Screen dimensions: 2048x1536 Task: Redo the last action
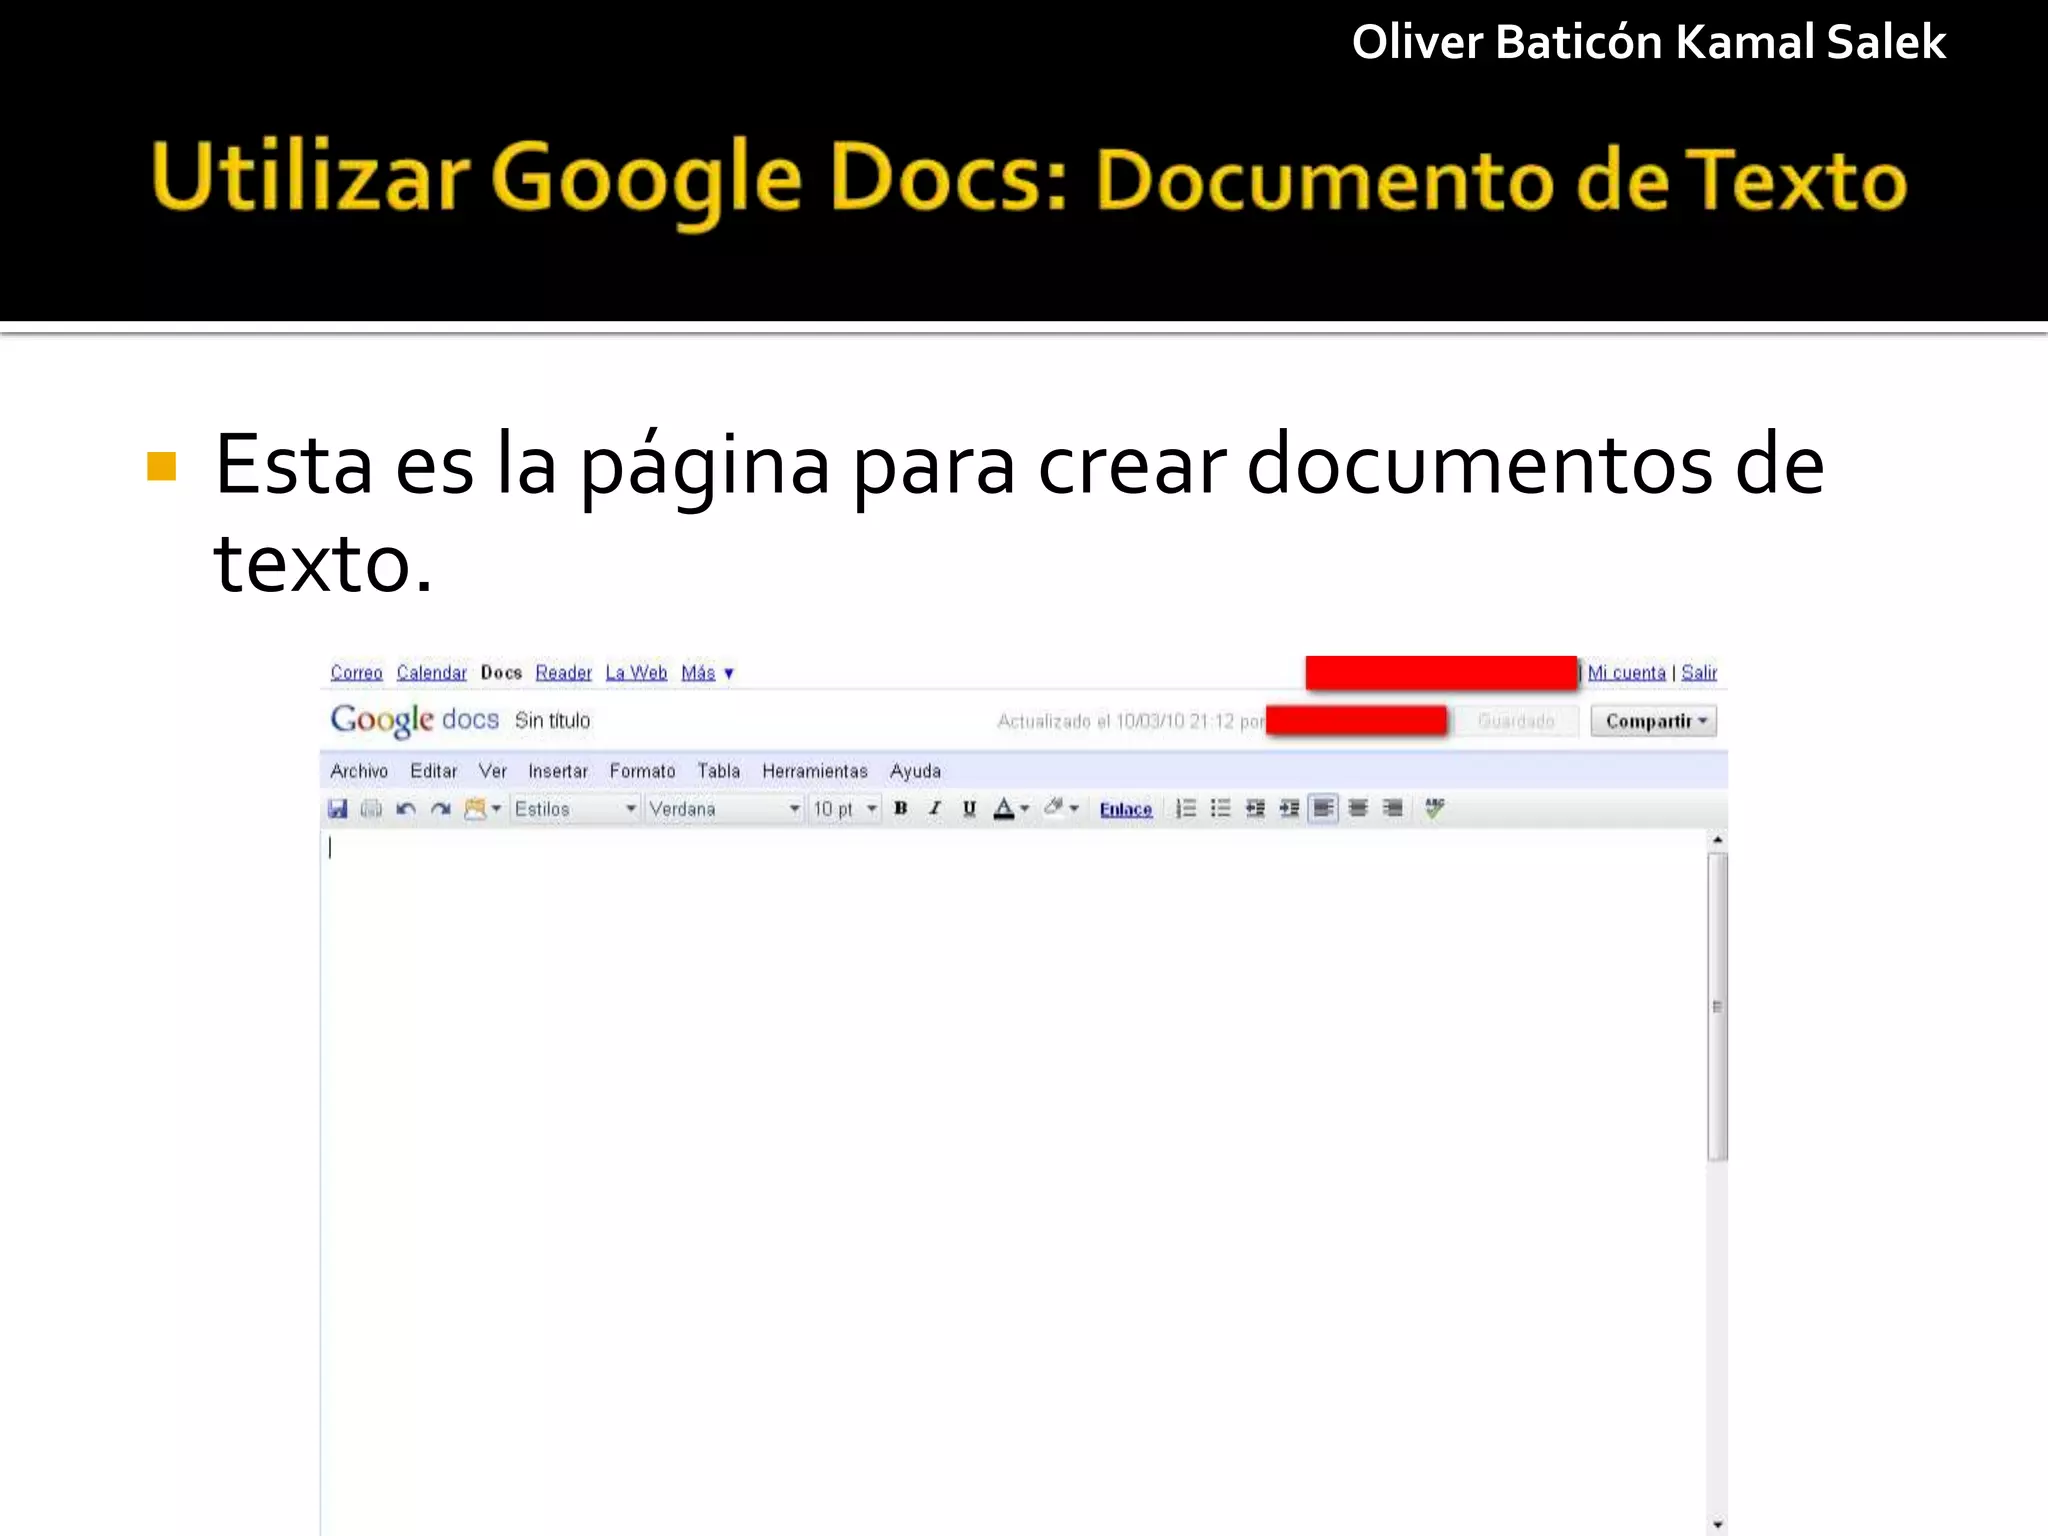pyautogui.click(x=440, y=809)
